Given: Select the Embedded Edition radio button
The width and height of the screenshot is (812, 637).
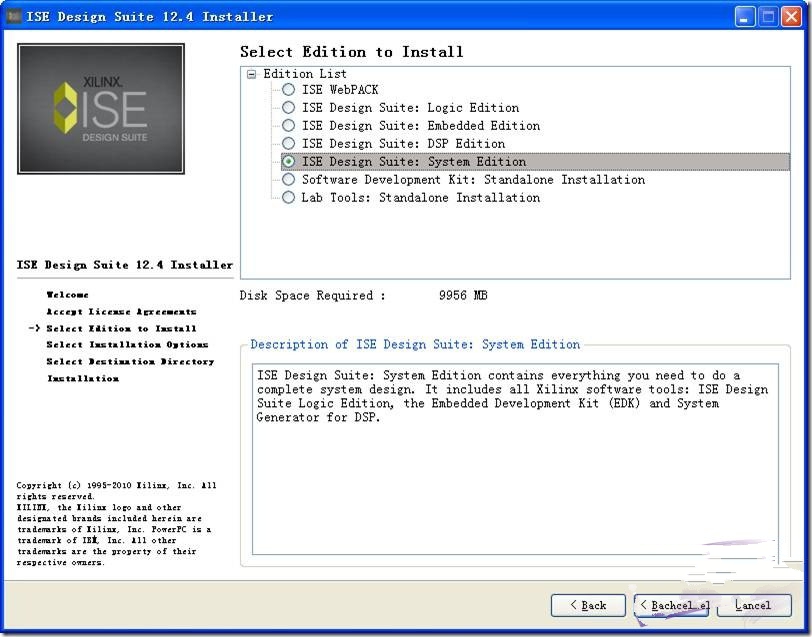Looking at the screenshot, I should coord(288,125).
